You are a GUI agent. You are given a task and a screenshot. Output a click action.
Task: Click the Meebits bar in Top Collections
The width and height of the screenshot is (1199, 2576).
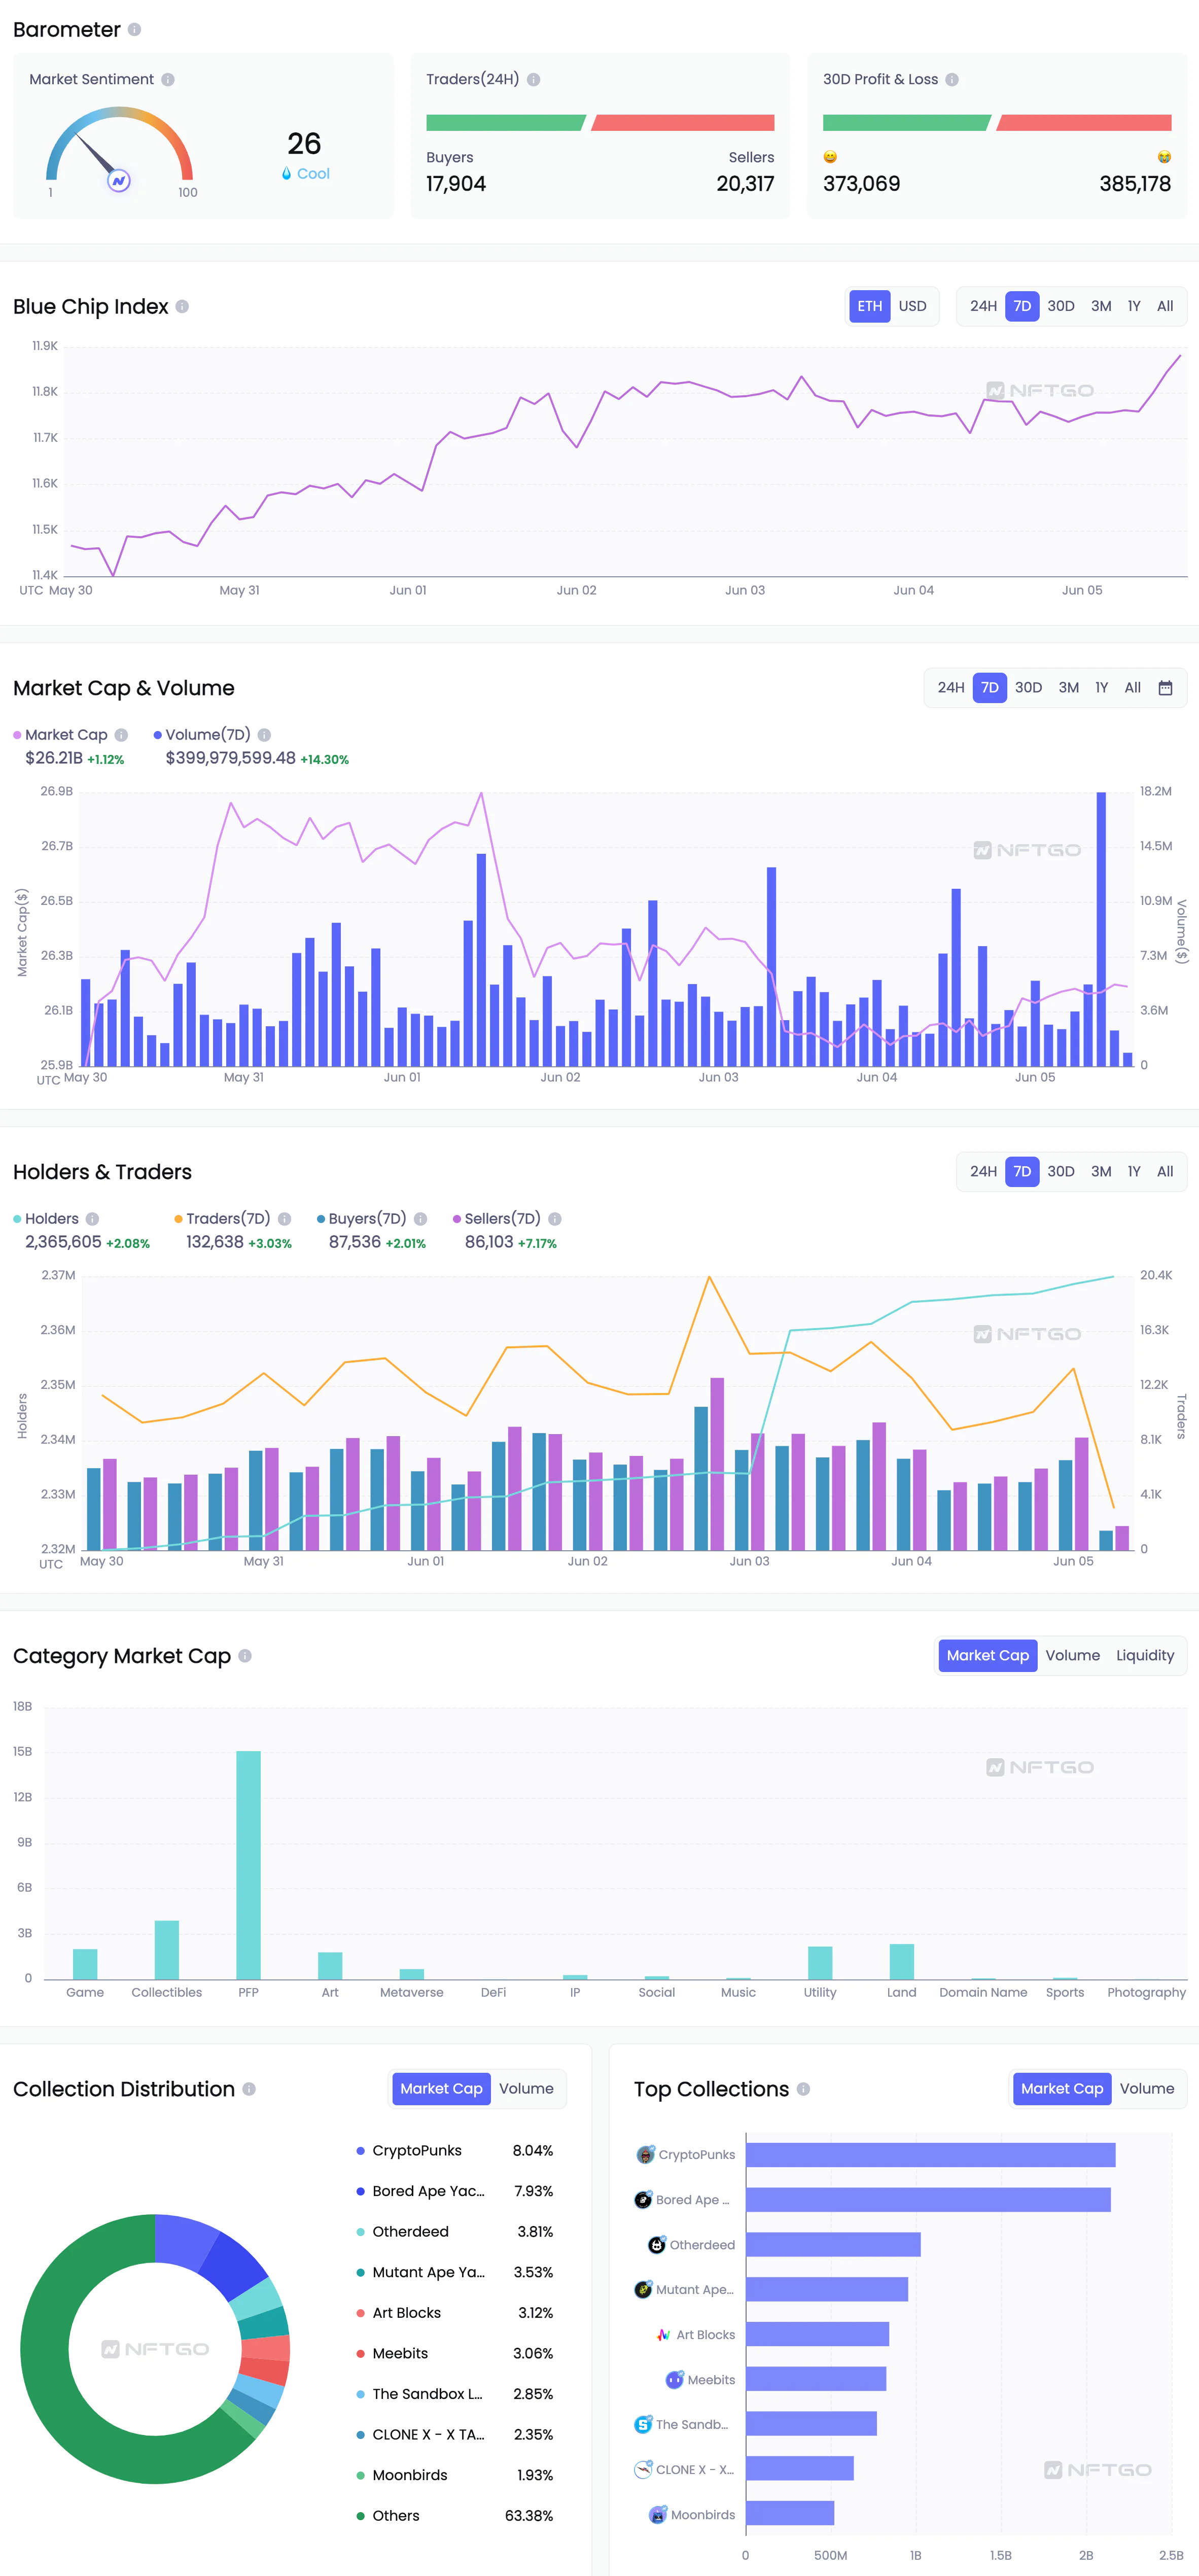(x=816, y=2379)
